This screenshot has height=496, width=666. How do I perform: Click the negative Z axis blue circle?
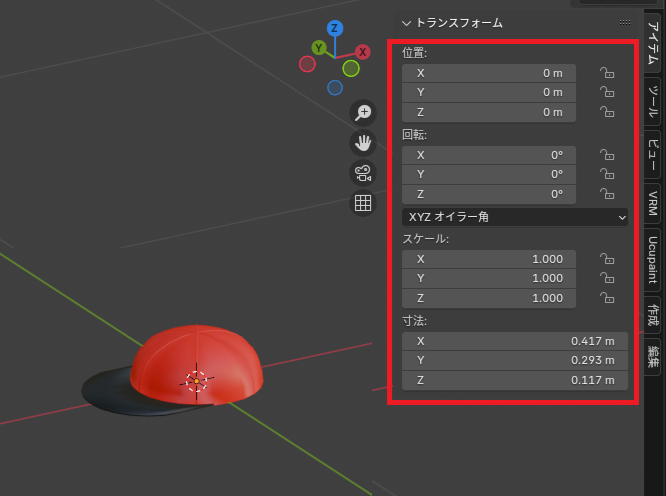coord(335,88)
